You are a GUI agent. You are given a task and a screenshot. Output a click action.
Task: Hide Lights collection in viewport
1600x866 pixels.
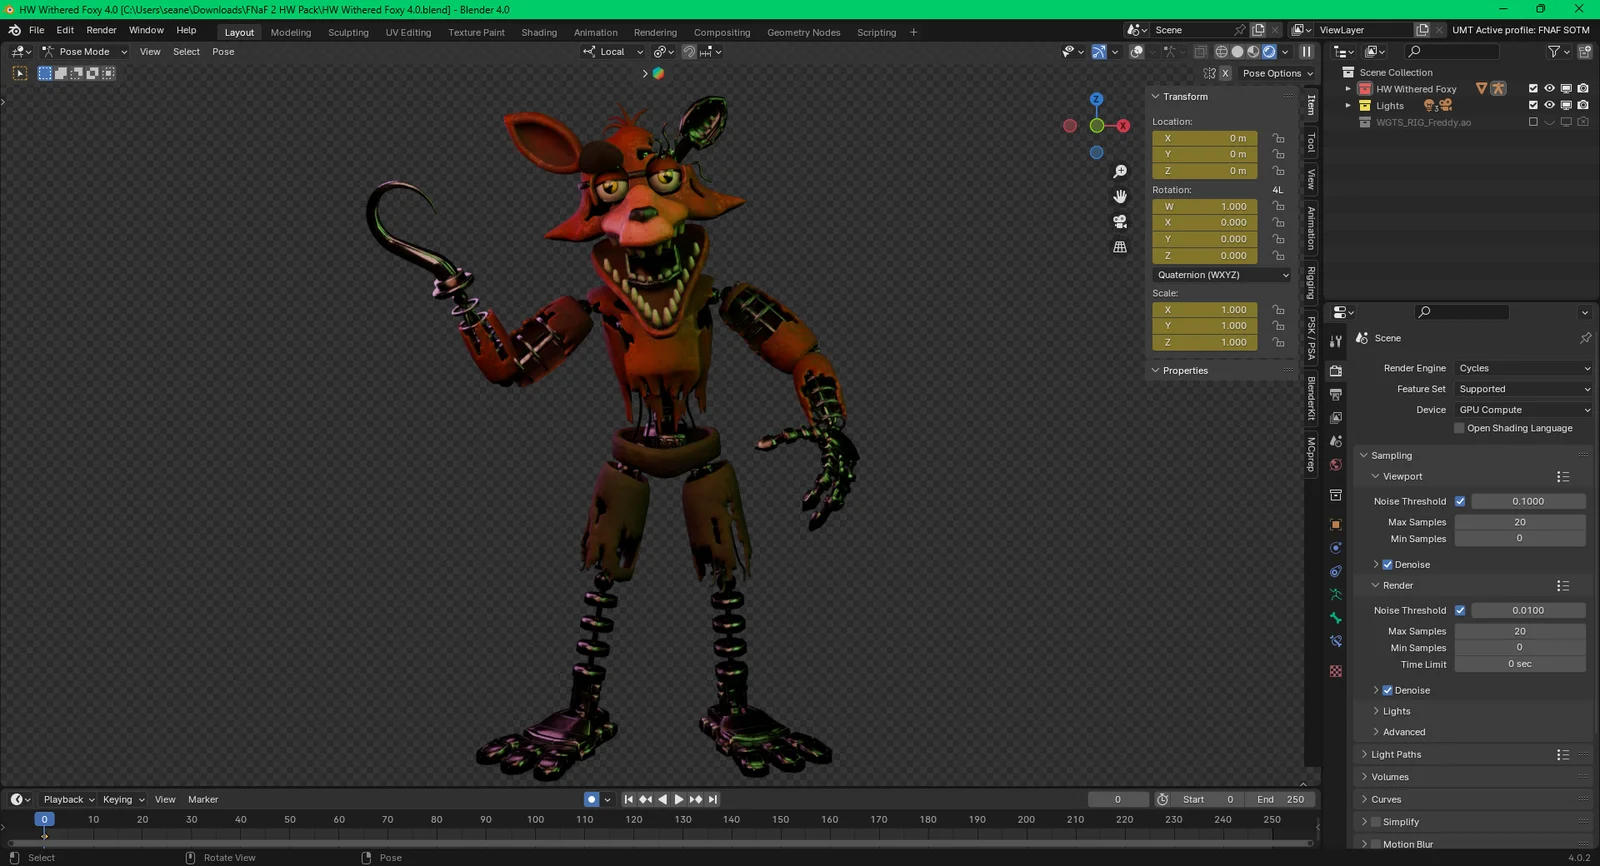(1550, 105)
